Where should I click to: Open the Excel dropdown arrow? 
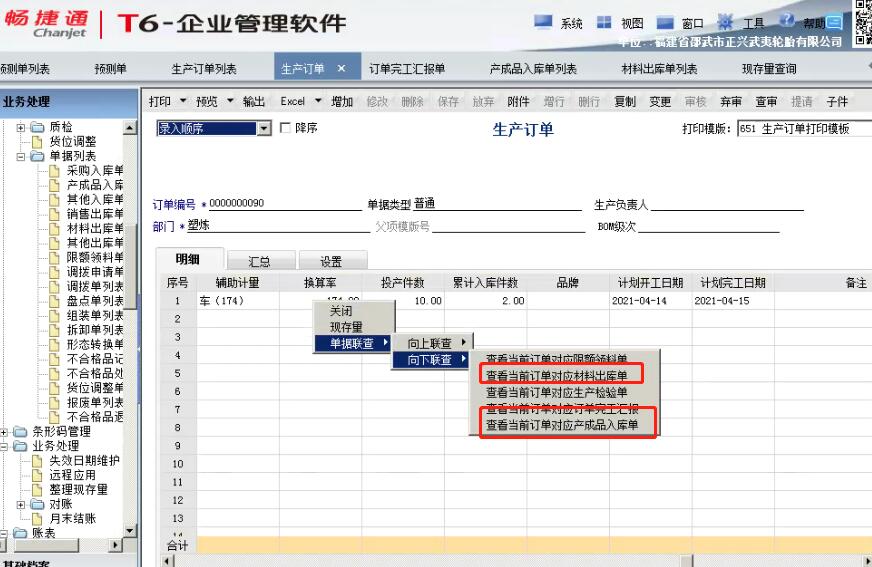tap(318, 101)
